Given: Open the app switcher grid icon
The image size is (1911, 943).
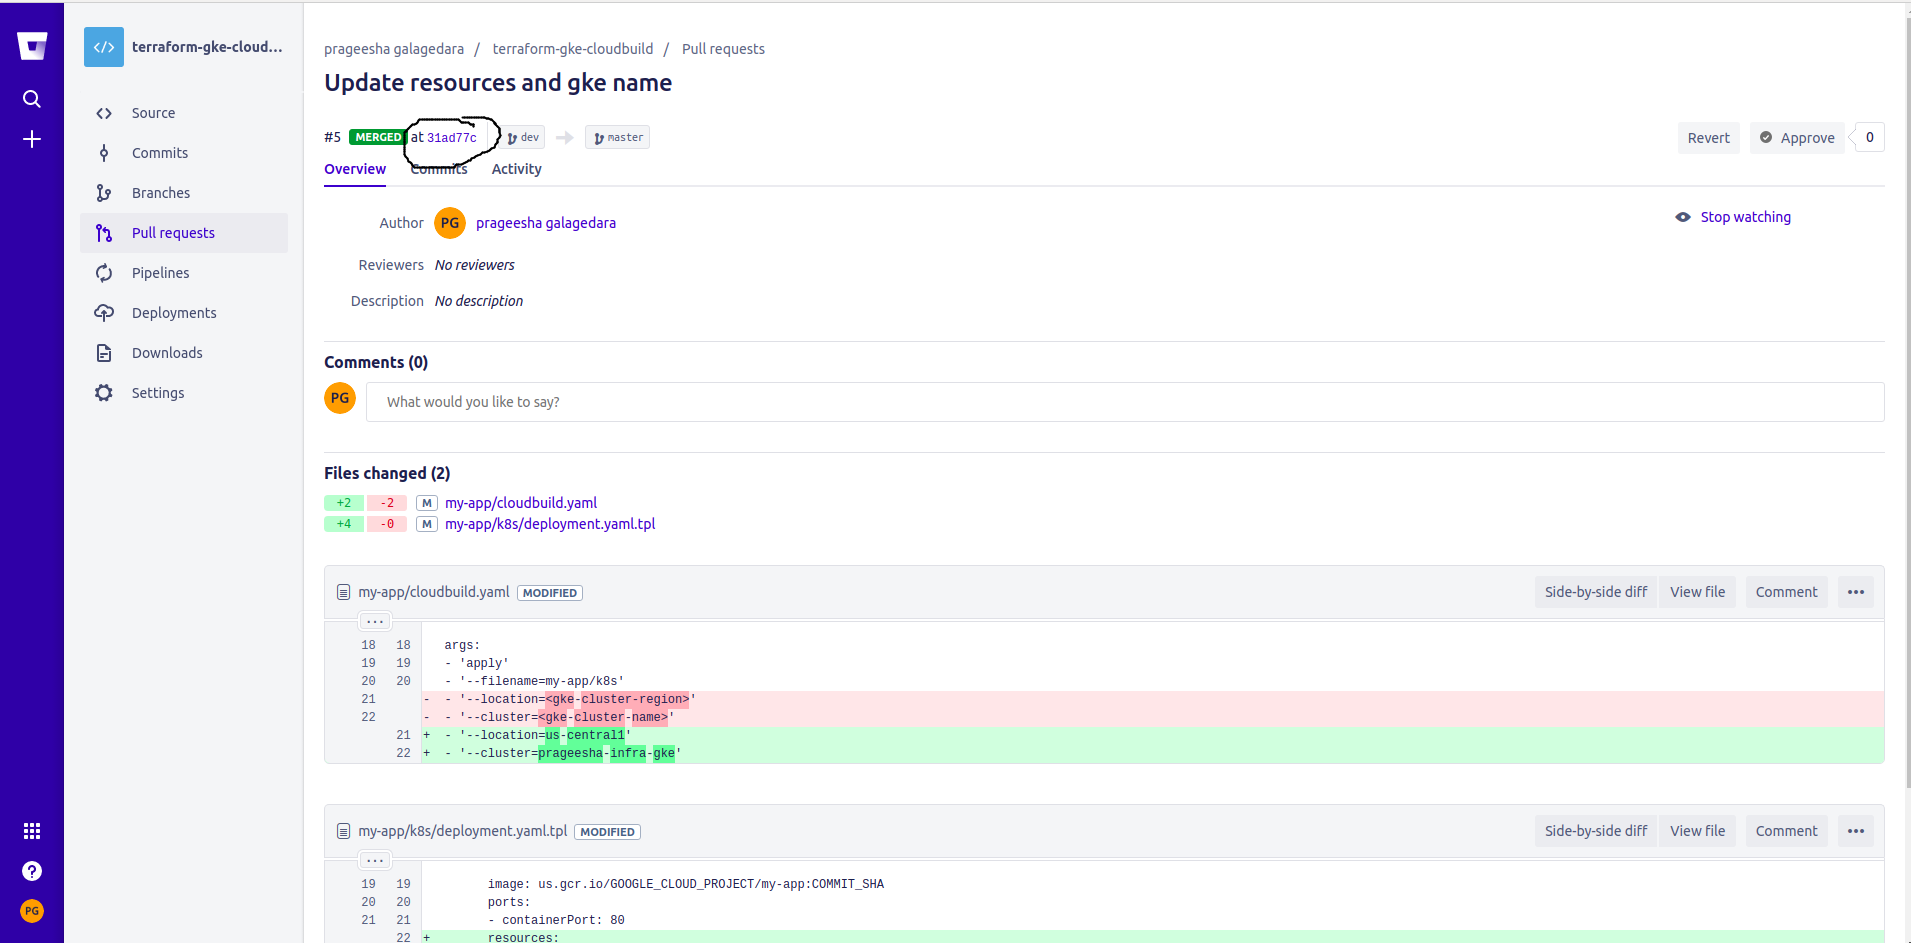Looking at the screenshot, I should pyautogui.click(x=32, y=831).
